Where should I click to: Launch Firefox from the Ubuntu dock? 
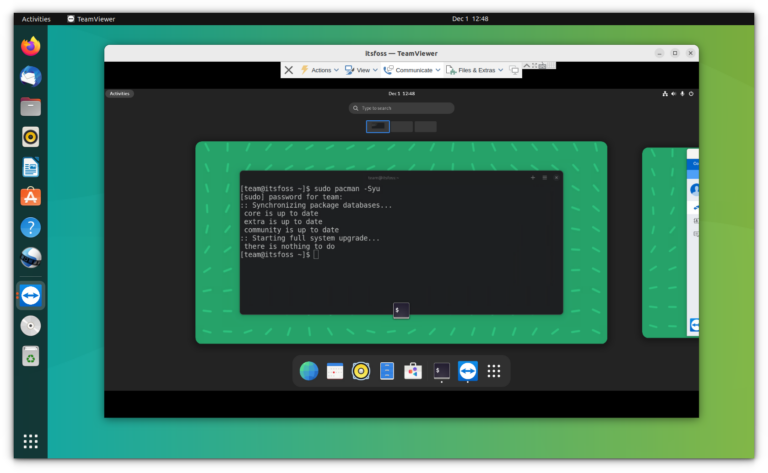tap(31, 46)
